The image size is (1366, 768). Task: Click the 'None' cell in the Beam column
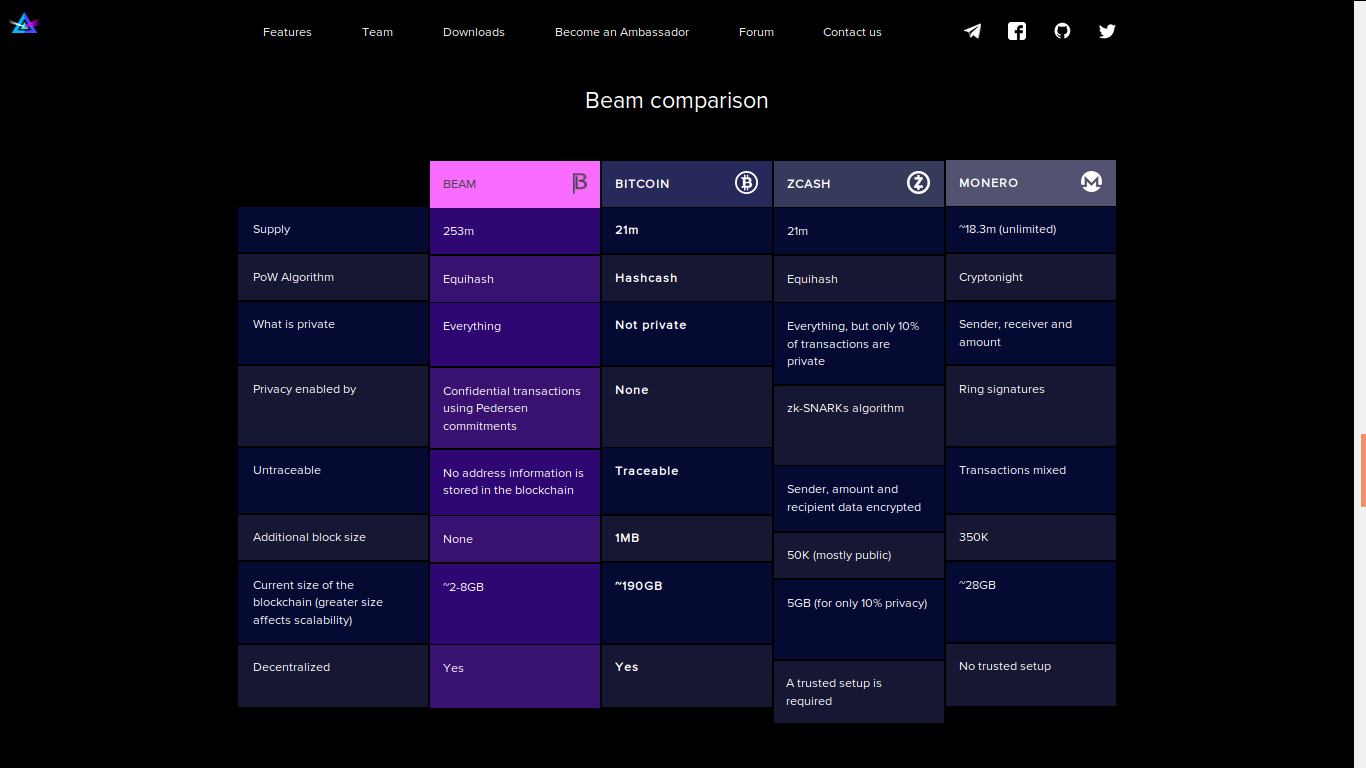click(x=515, y=539)
